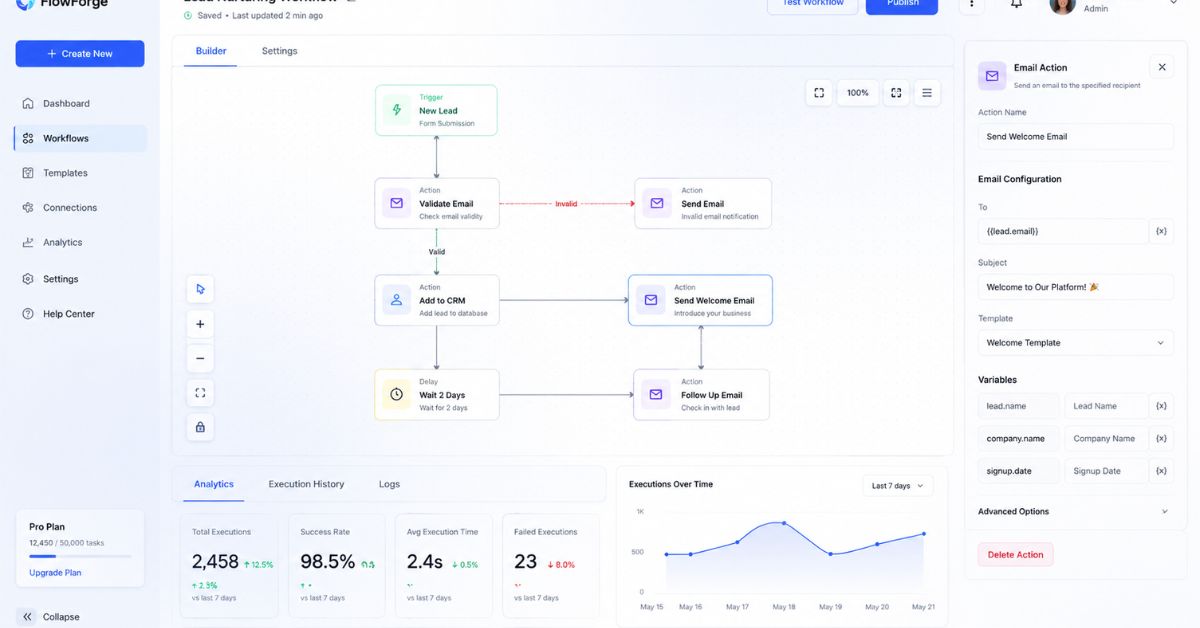Viewport: 1200px width, 628px height.
Task: Click the Templates sidebar icon
Action: click(28, 173)
